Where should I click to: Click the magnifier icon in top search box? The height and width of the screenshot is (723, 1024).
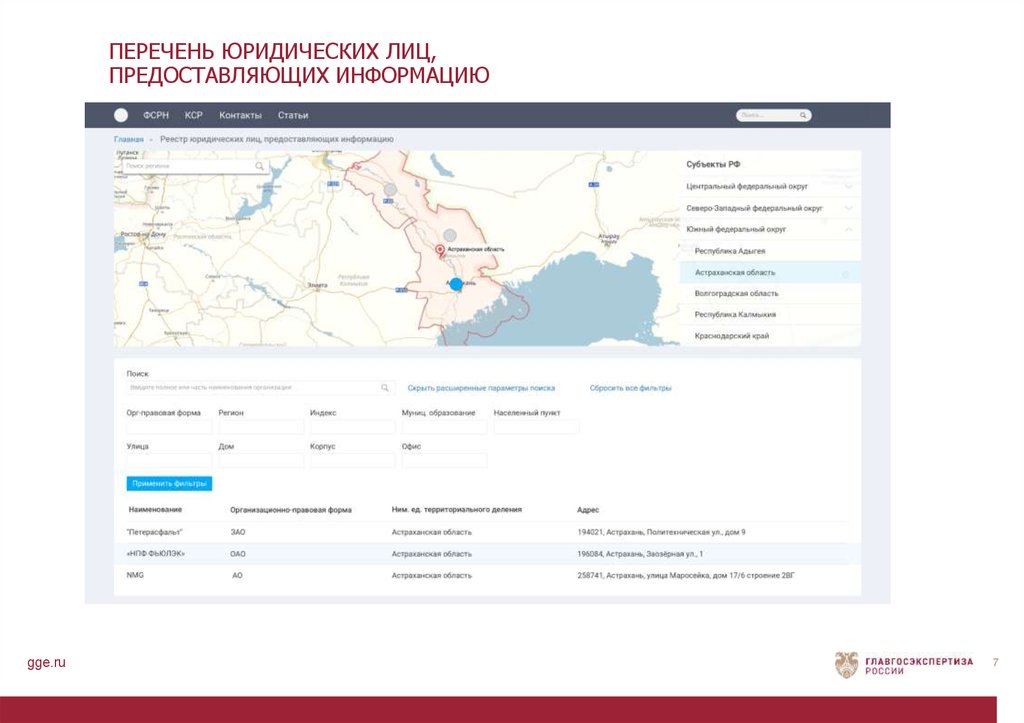click(x=804, y=115)
